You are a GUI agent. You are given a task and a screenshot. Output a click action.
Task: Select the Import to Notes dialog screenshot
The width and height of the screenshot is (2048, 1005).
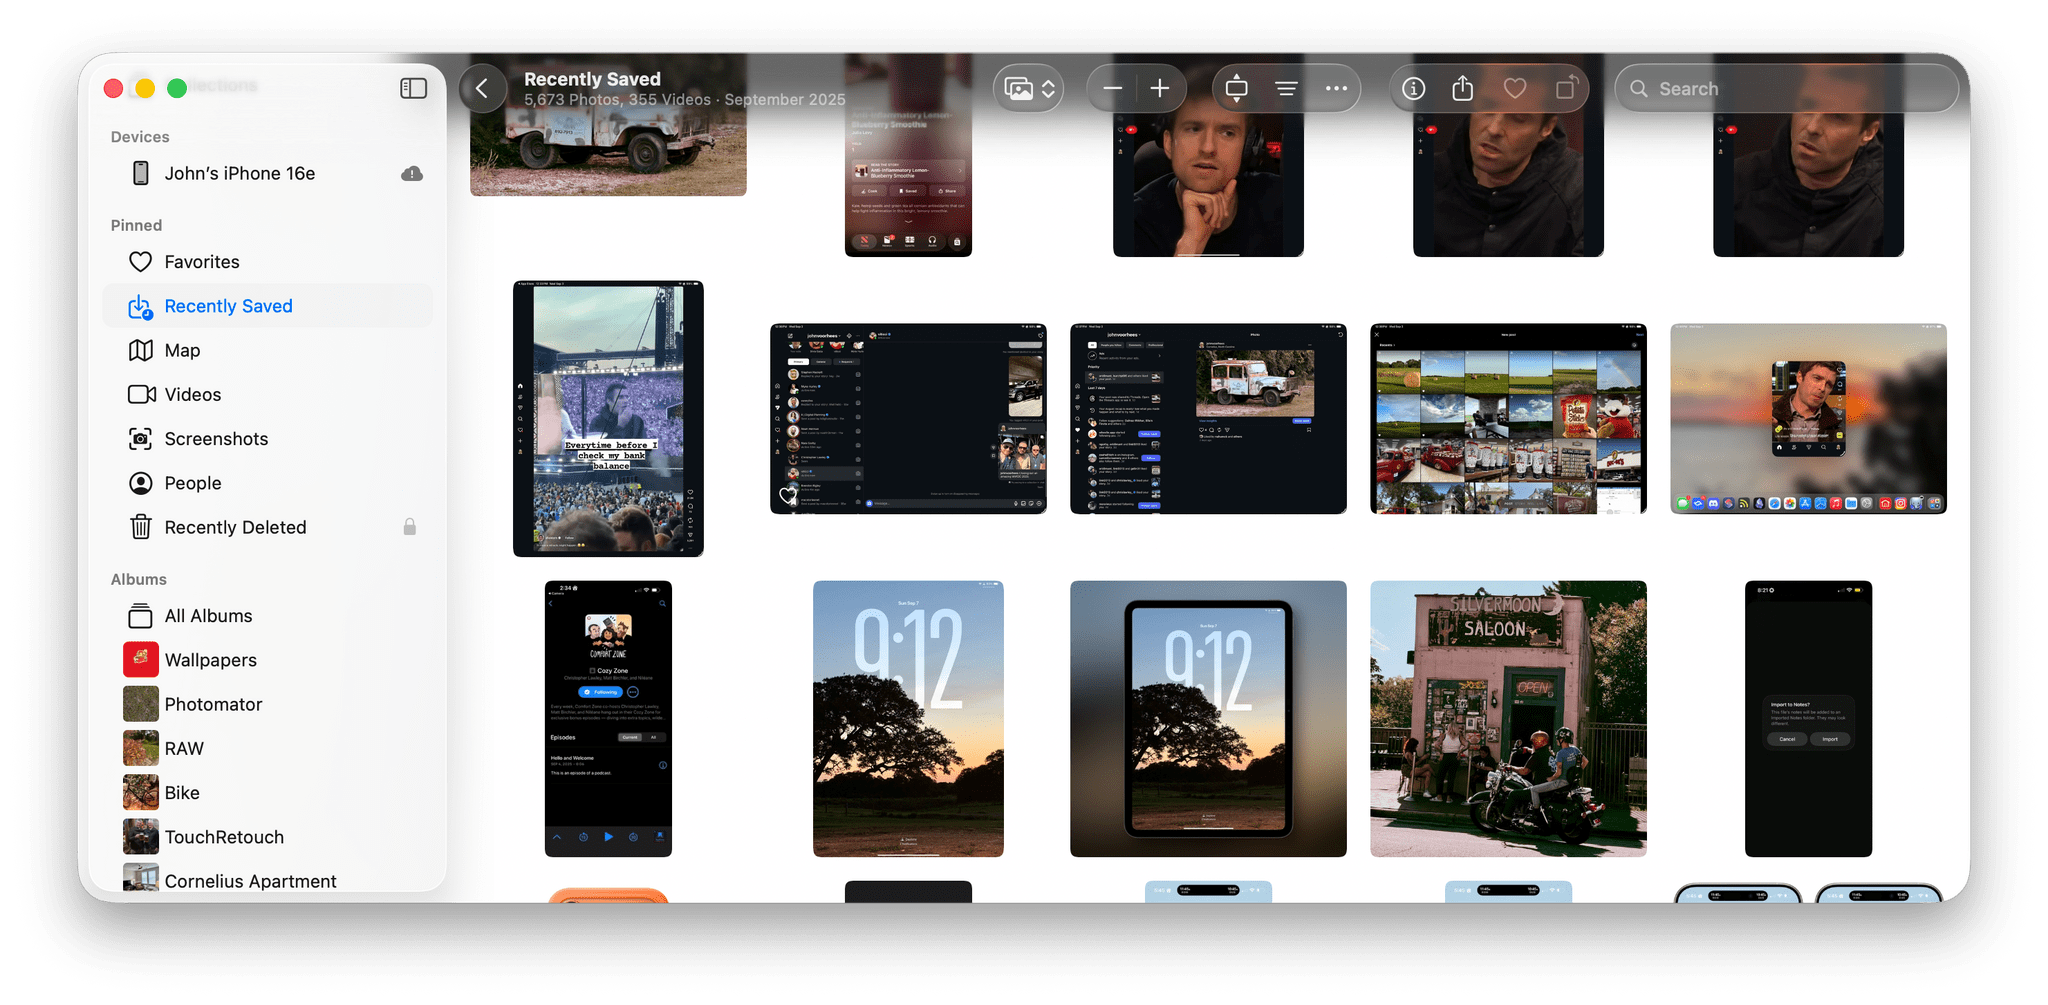point(1808,719)
